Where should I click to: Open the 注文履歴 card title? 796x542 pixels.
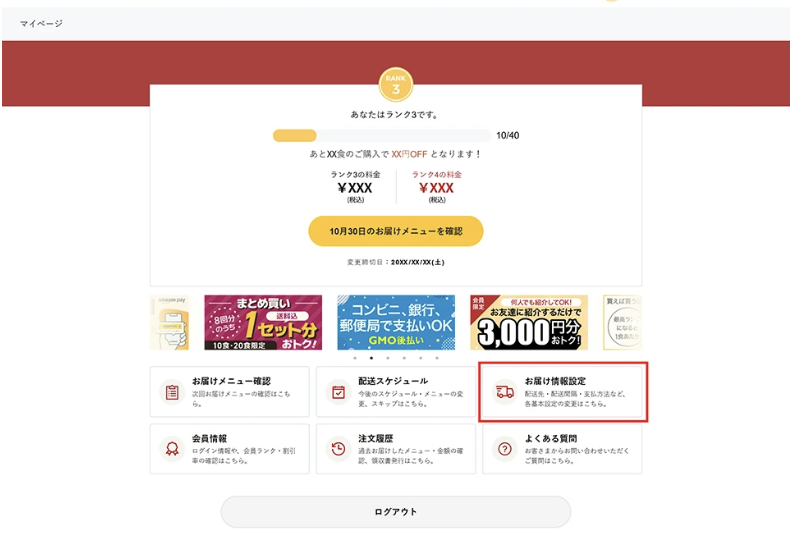point(376,438)
